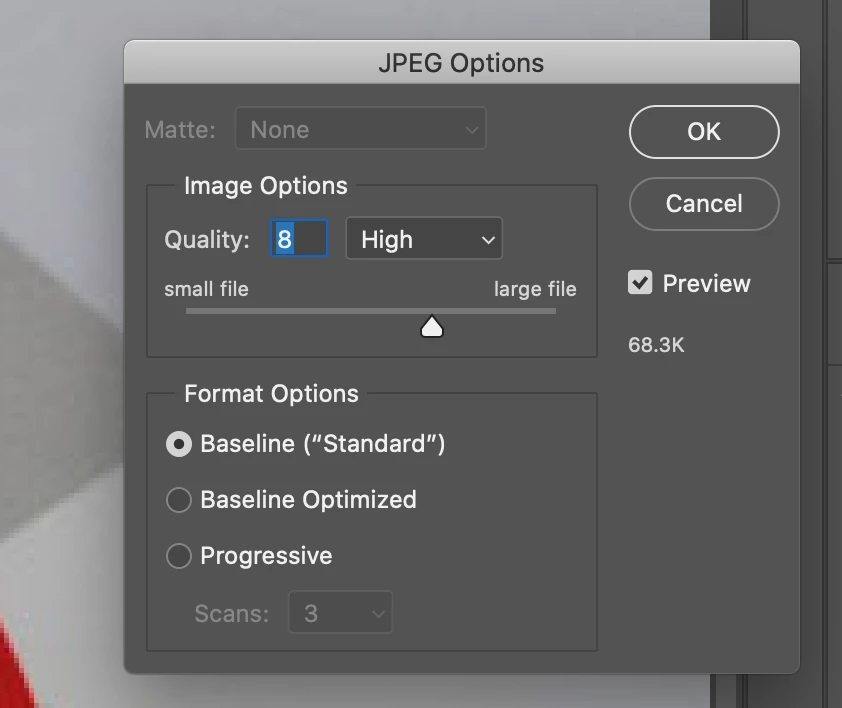
Task: Click the Quality value input field
Action: [x=299, y=239]
